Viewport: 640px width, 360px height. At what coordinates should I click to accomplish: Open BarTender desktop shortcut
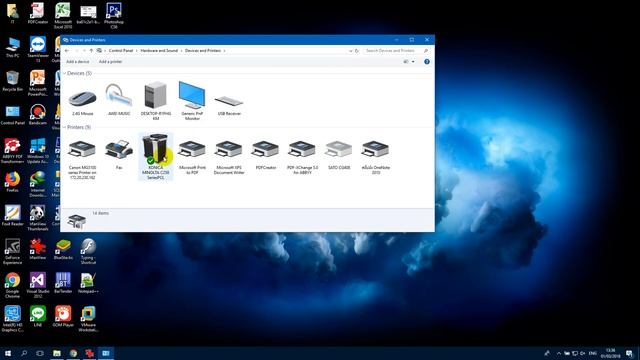click(63, 282)
